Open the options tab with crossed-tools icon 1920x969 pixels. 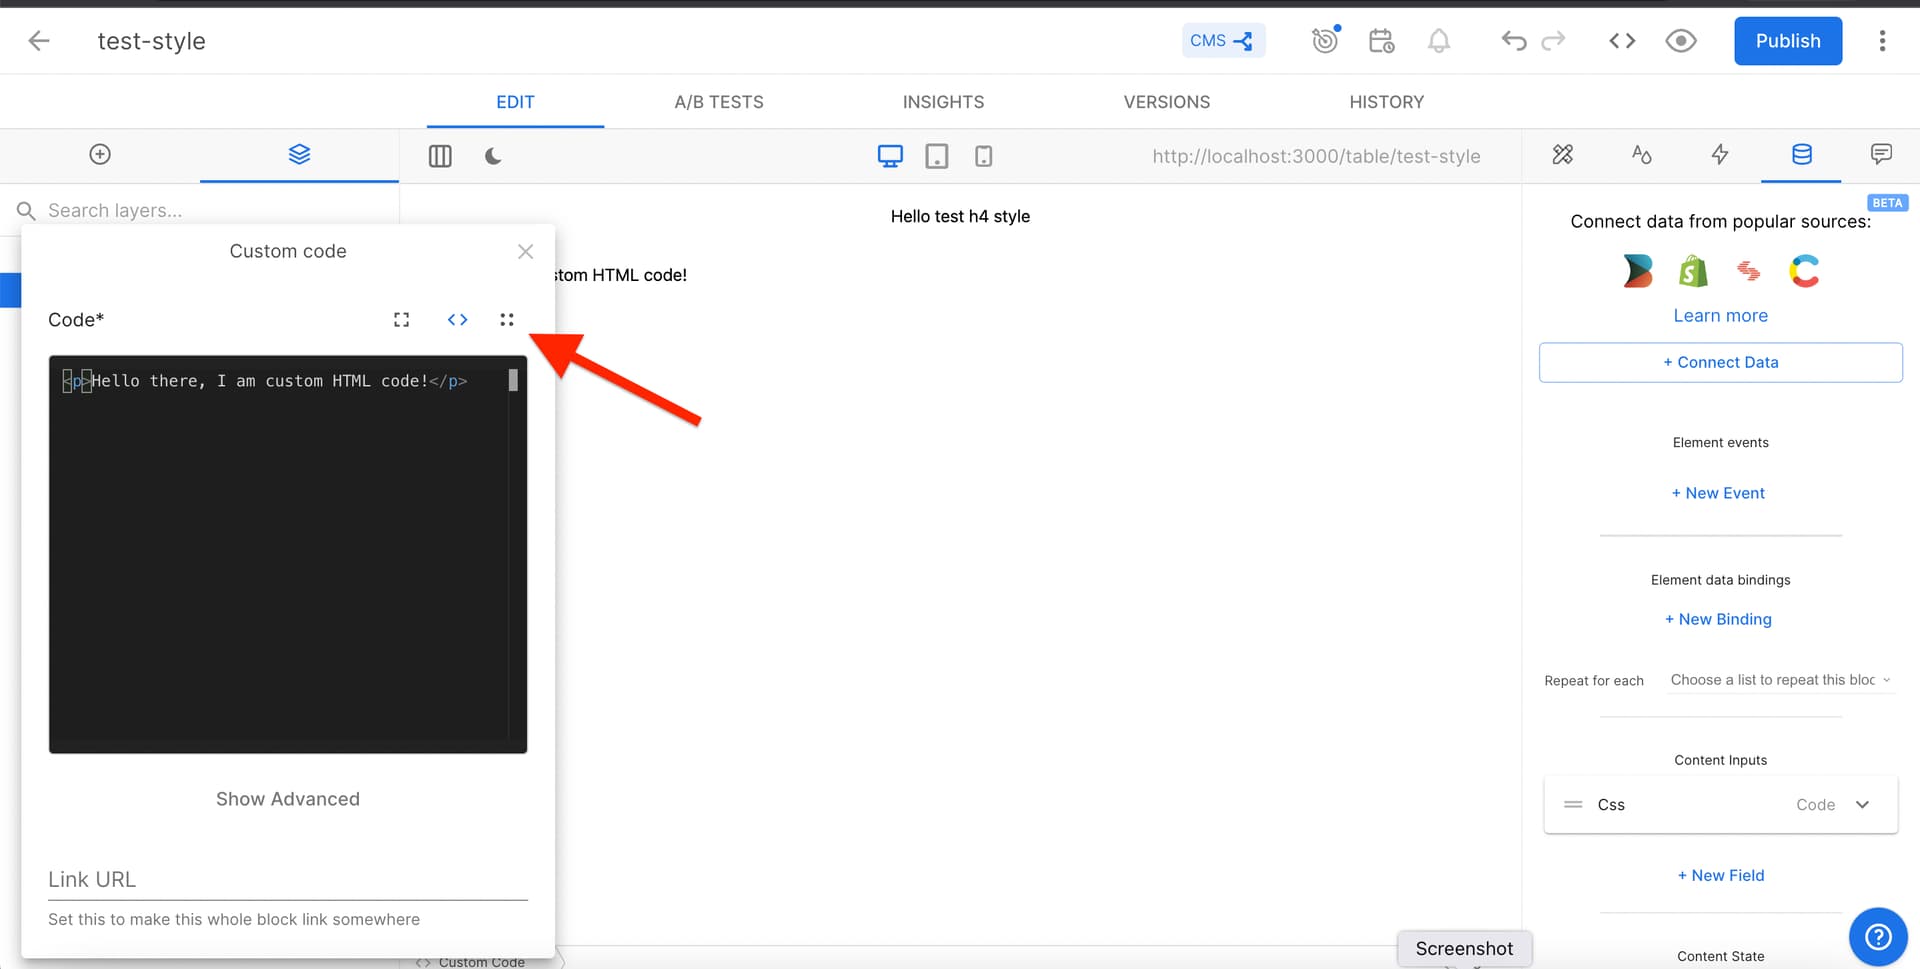tap(1562, 154)
